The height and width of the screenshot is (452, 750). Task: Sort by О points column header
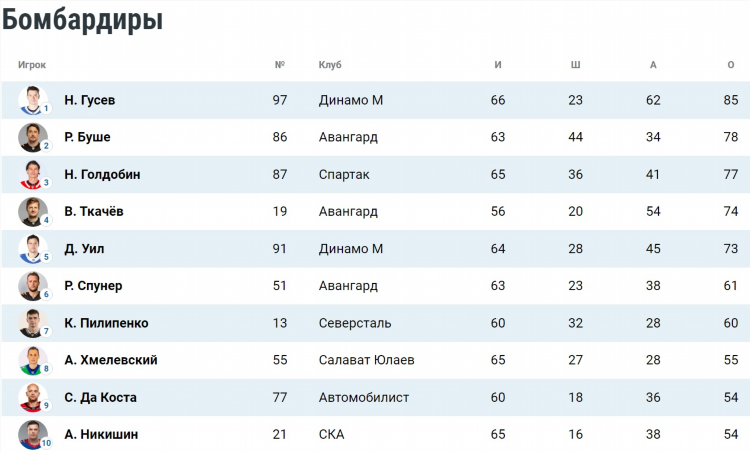[x=730, y=65]
